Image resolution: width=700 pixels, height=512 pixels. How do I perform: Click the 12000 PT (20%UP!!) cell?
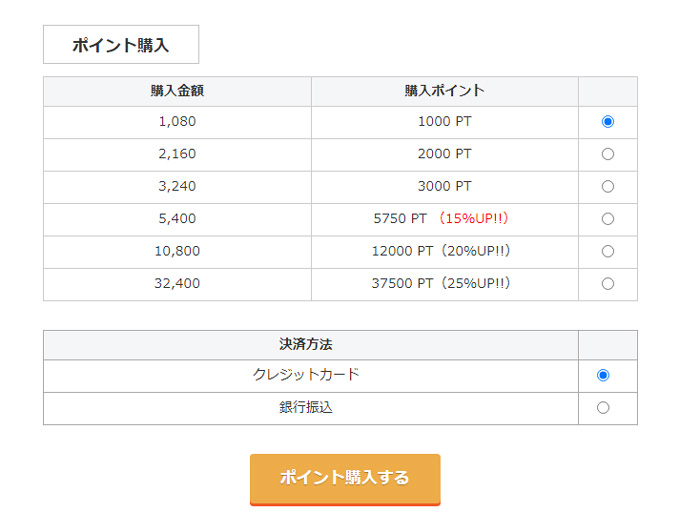click(x=444, y=251)
